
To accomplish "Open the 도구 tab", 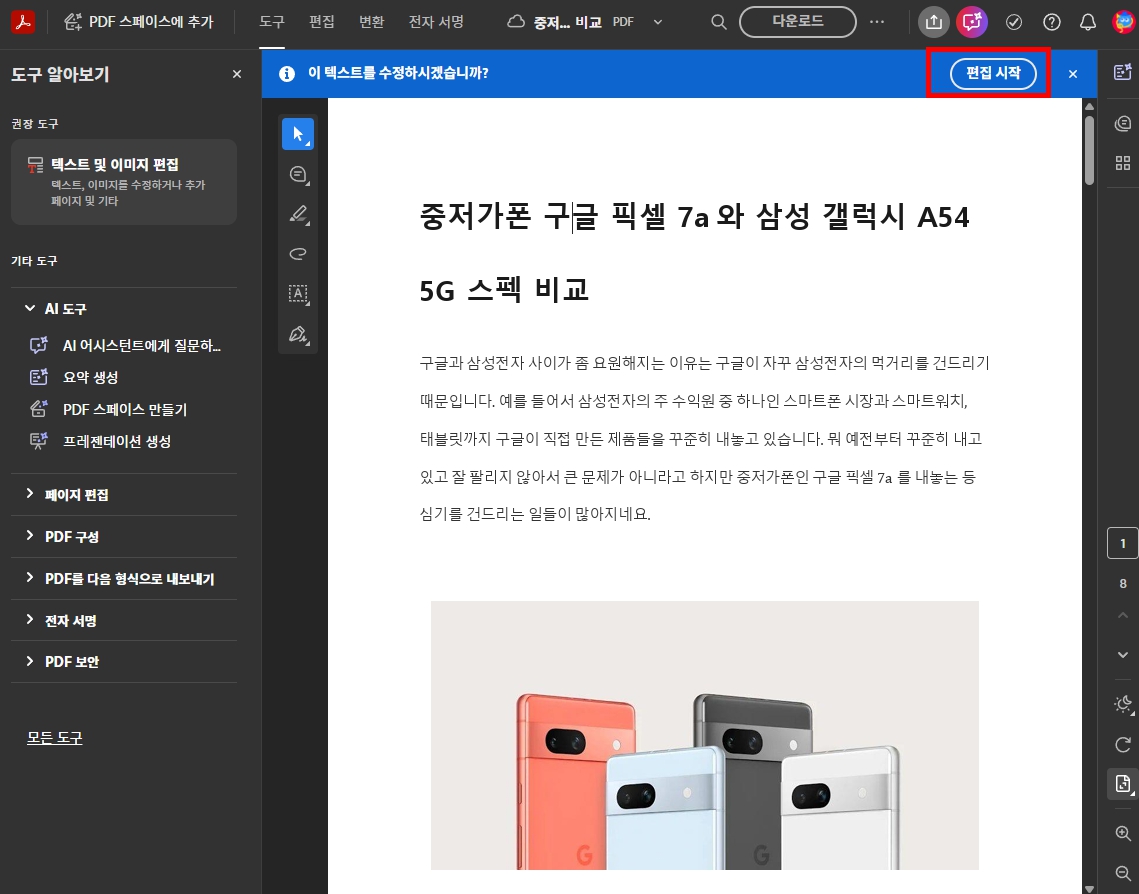I will coord(272,22).
